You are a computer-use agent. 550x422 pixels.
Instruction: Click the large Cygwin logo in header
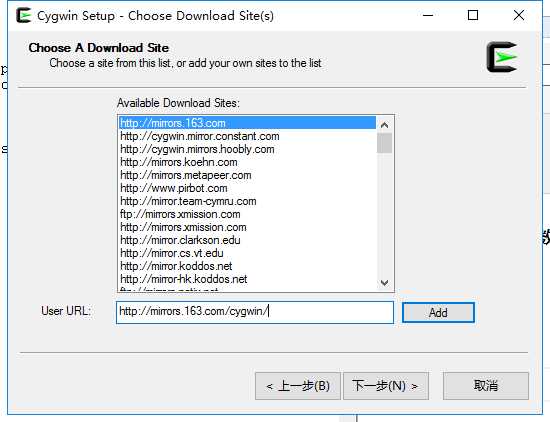coord(502,57)
